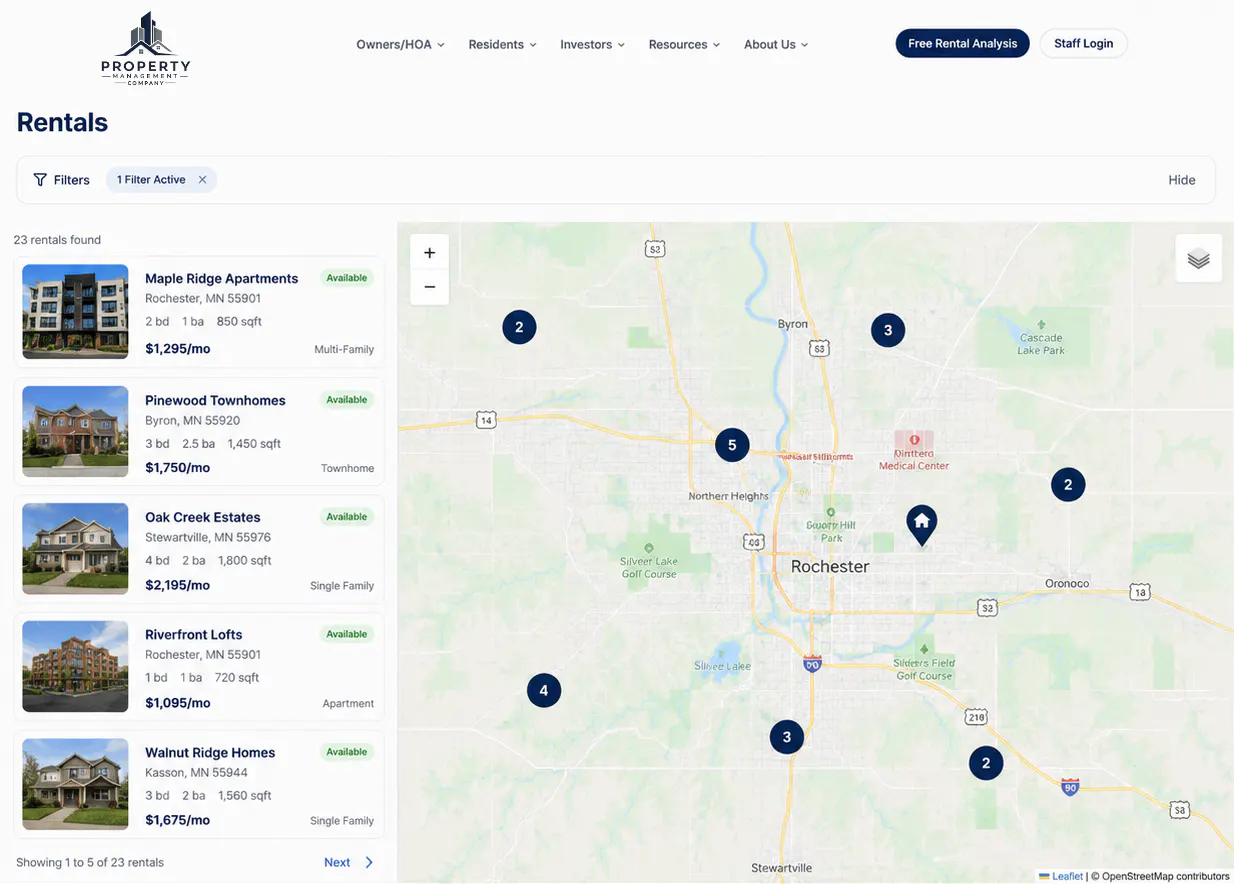Go to Next page of rentals
The image size is (1234, 884).
tap(337, 862)
